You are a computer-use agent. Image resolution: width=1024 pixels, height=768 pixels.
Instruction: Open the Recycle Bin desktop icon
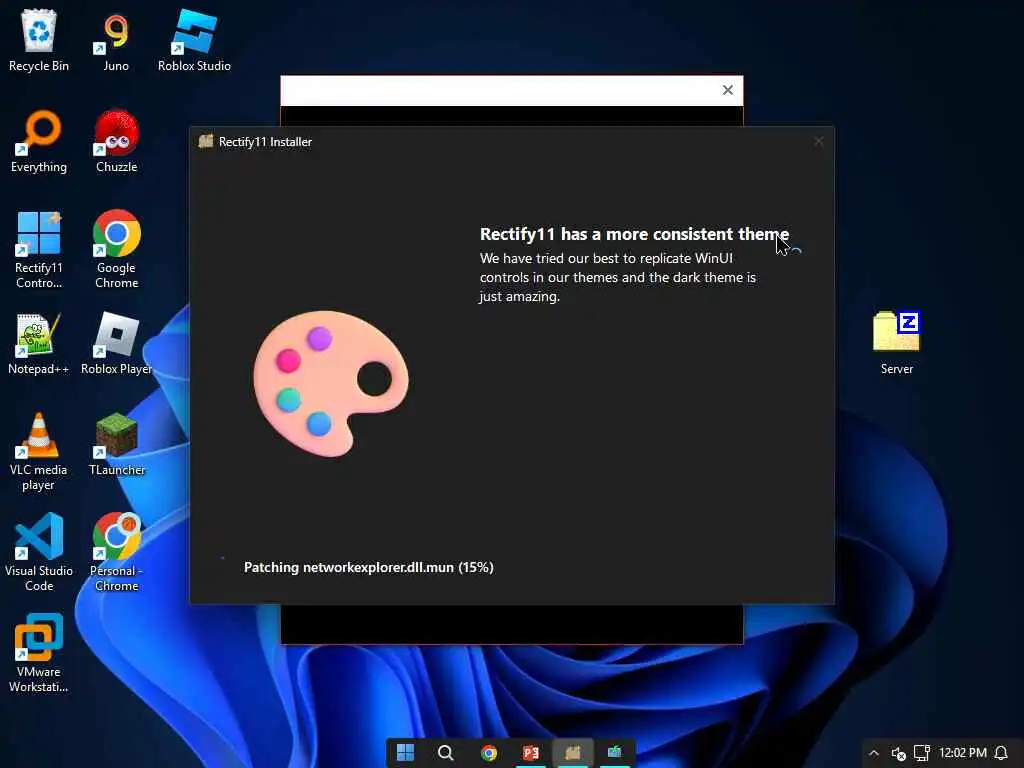39,40
